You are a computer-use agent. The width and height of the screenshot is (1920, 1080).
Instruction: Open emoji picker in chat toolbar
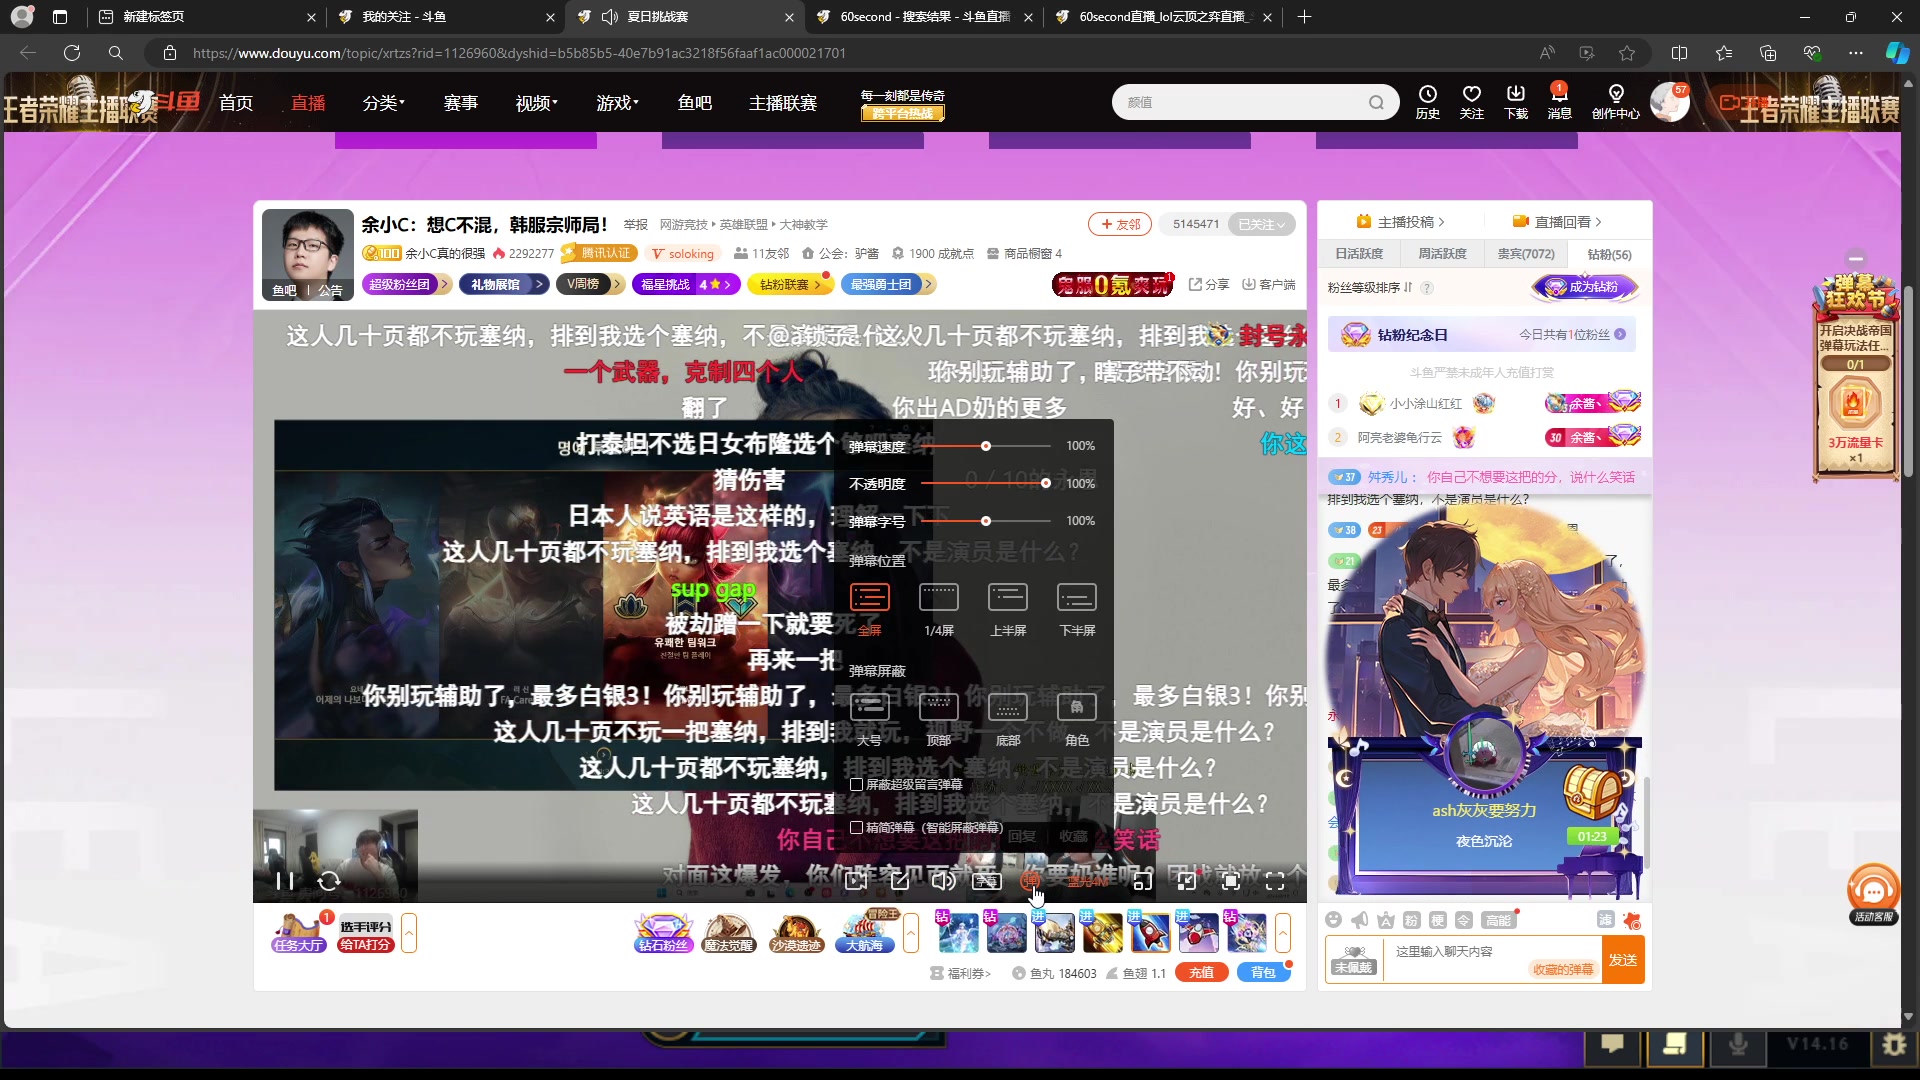coord(1333,920)
